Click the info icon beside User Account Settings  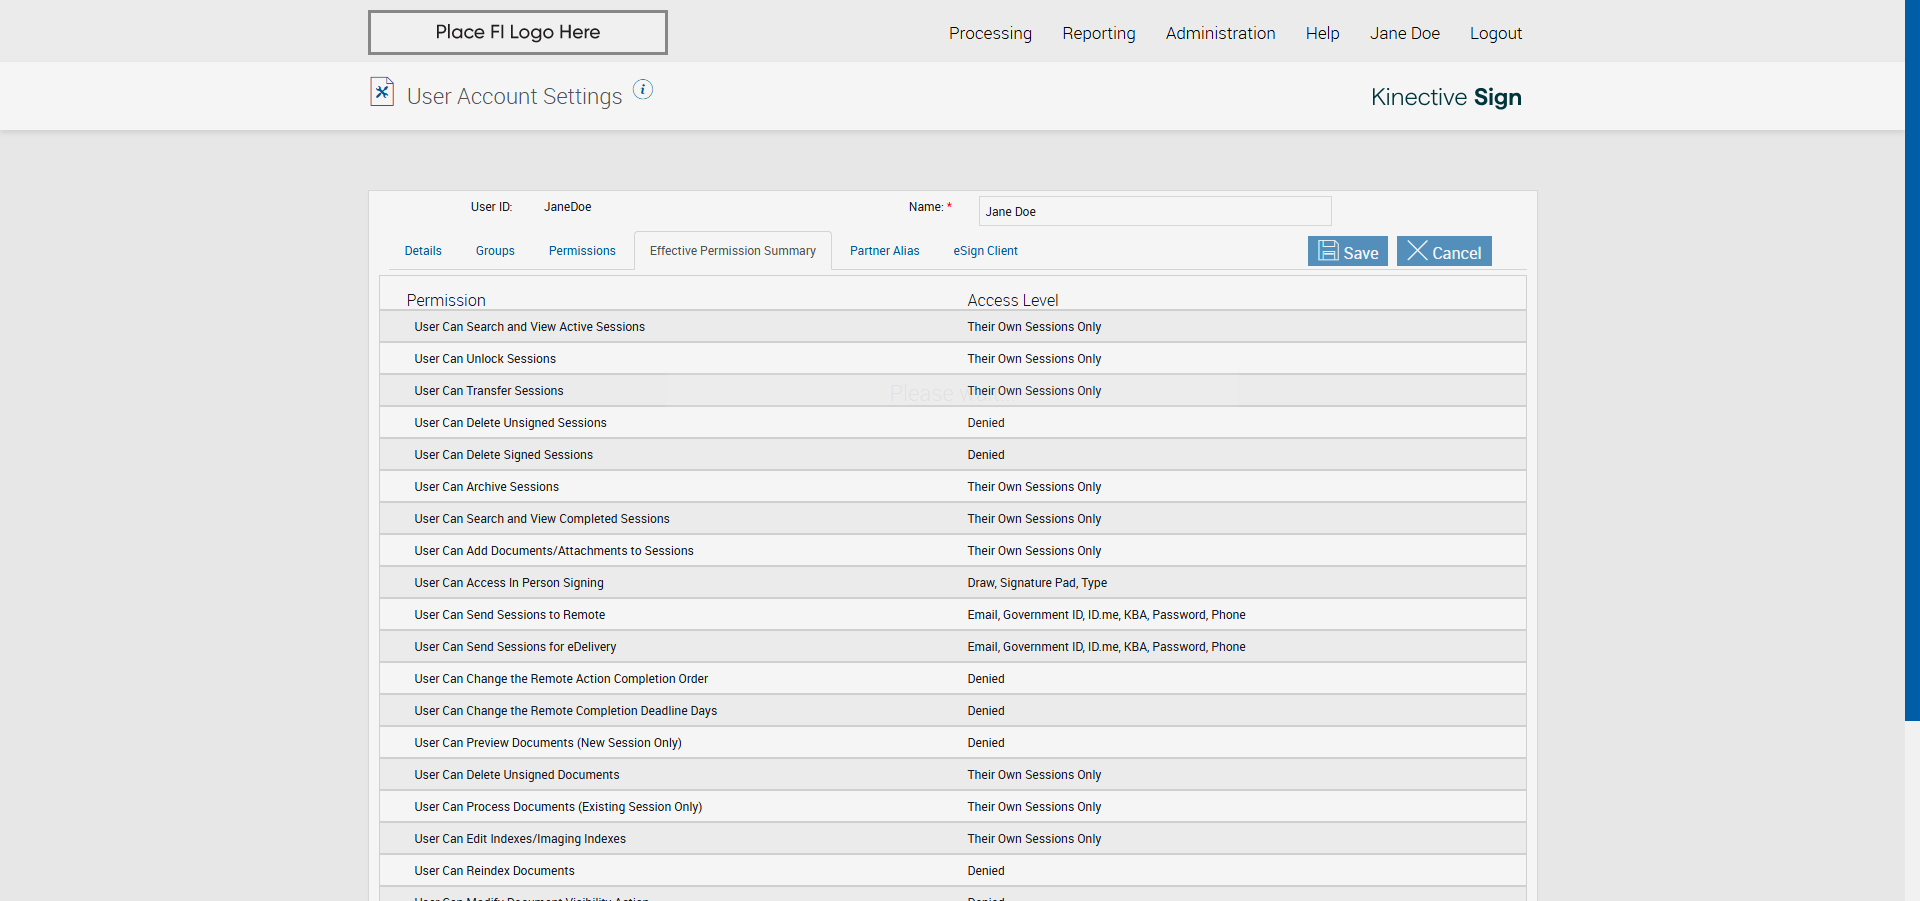[643, 90]
